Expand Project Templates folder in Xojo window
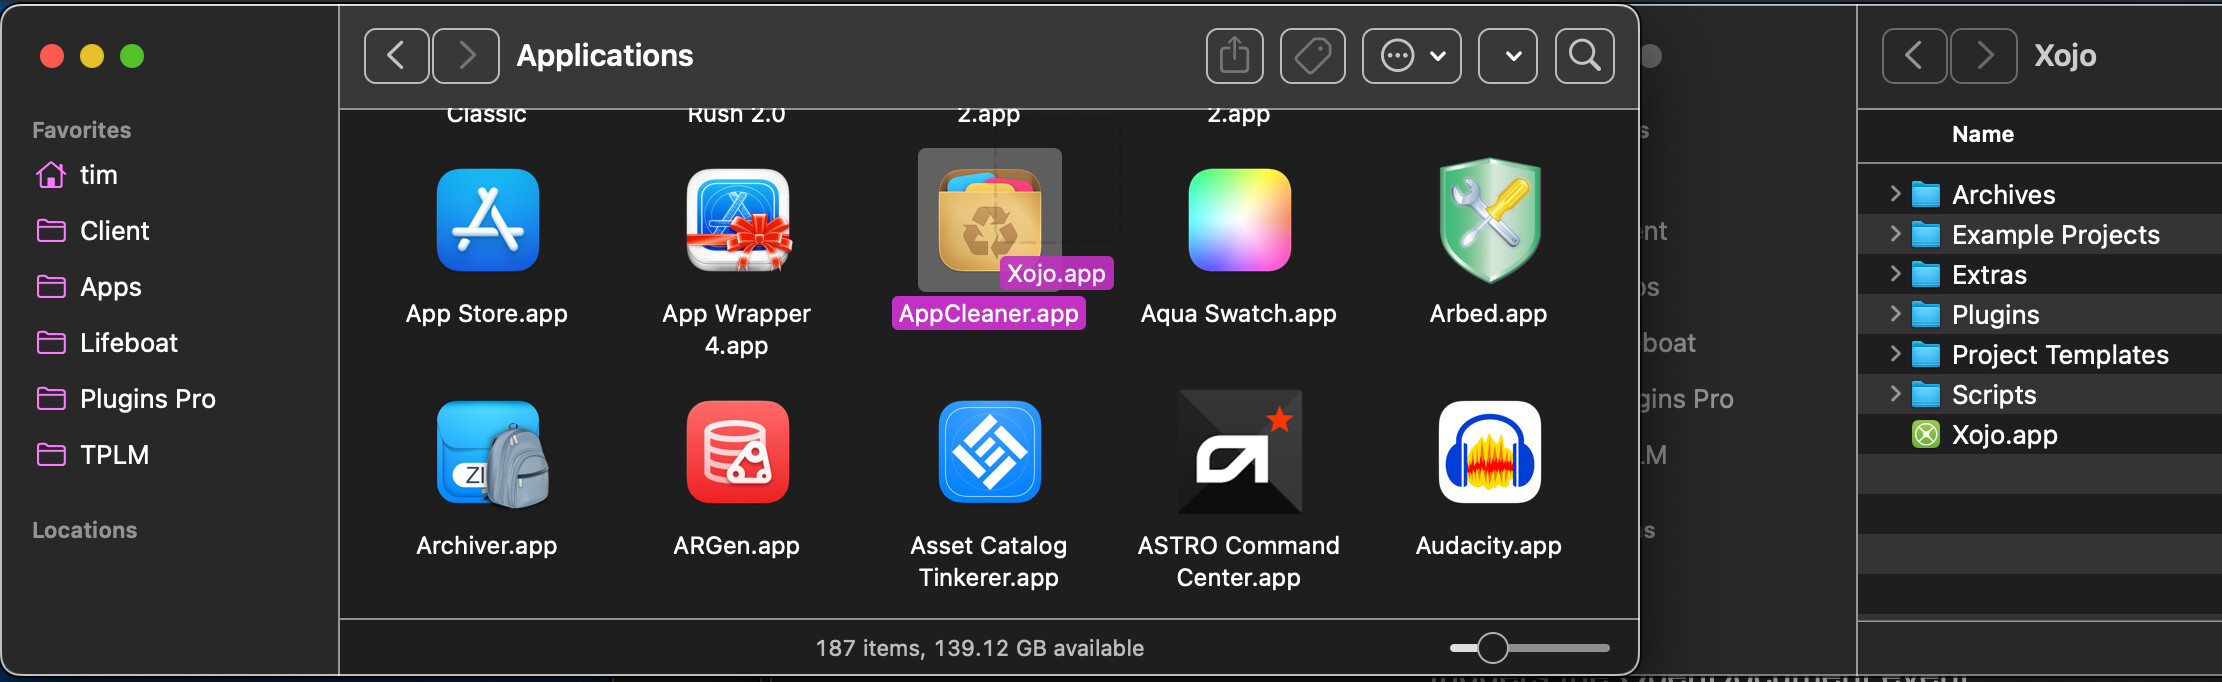The image size is (2222, 682). pyautogui.click(x=1895, y=354)
